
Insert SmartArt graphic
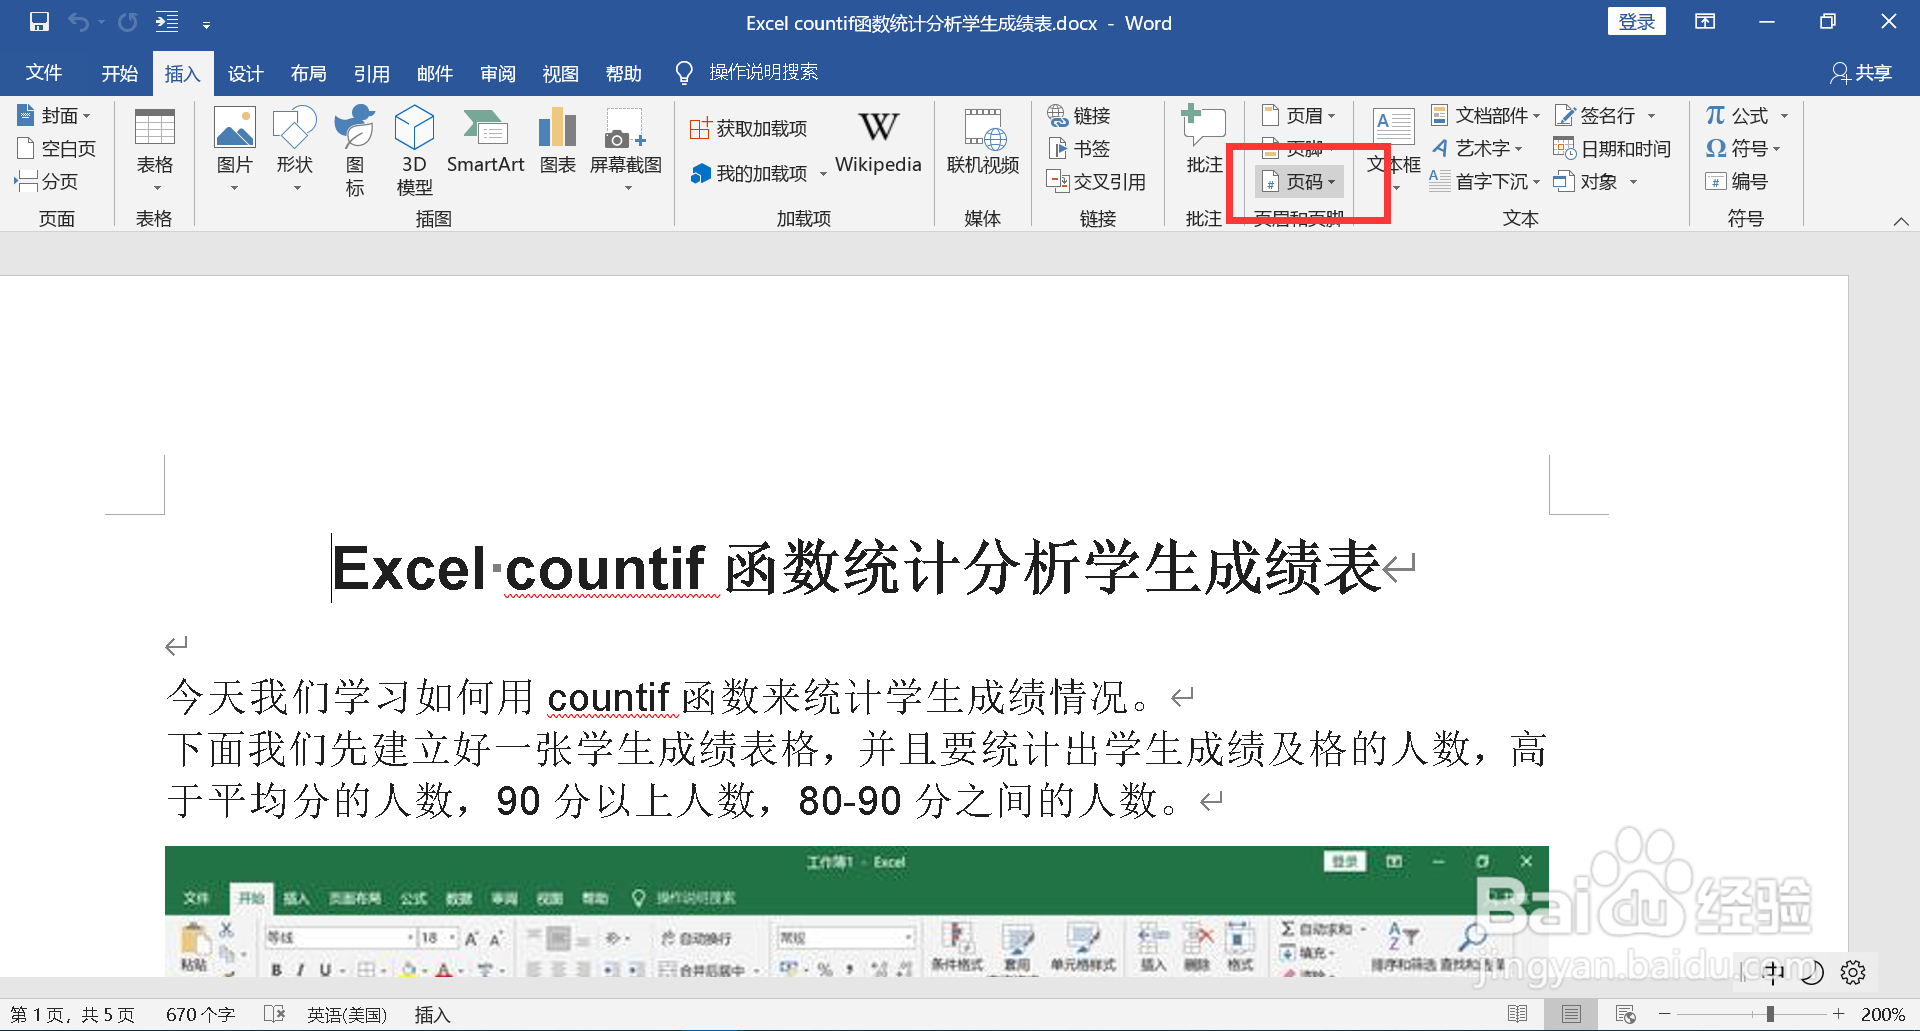(486, 141)
